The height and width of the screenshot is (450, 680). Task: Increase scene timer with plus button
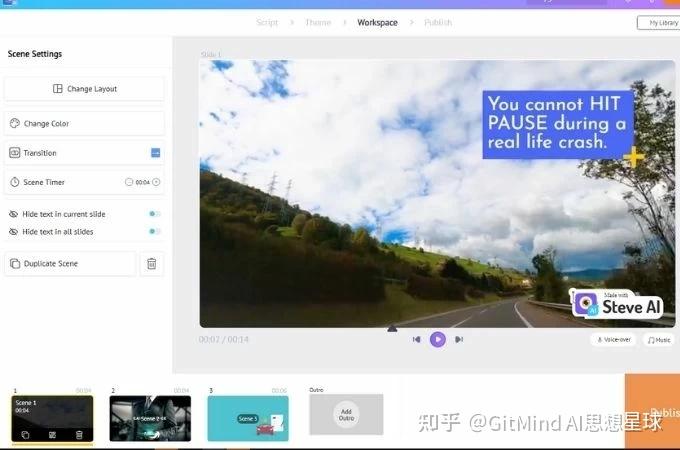coord(156,182)
